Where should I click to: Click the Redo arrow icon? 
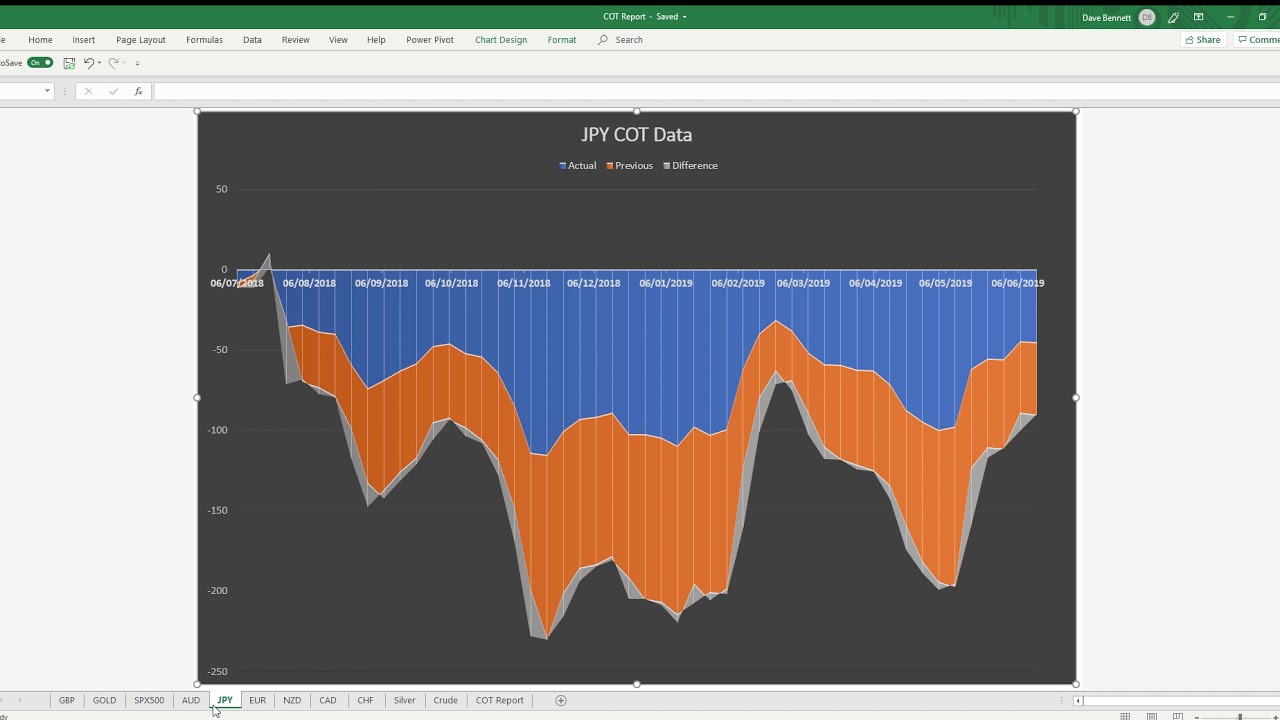[113, 63]
